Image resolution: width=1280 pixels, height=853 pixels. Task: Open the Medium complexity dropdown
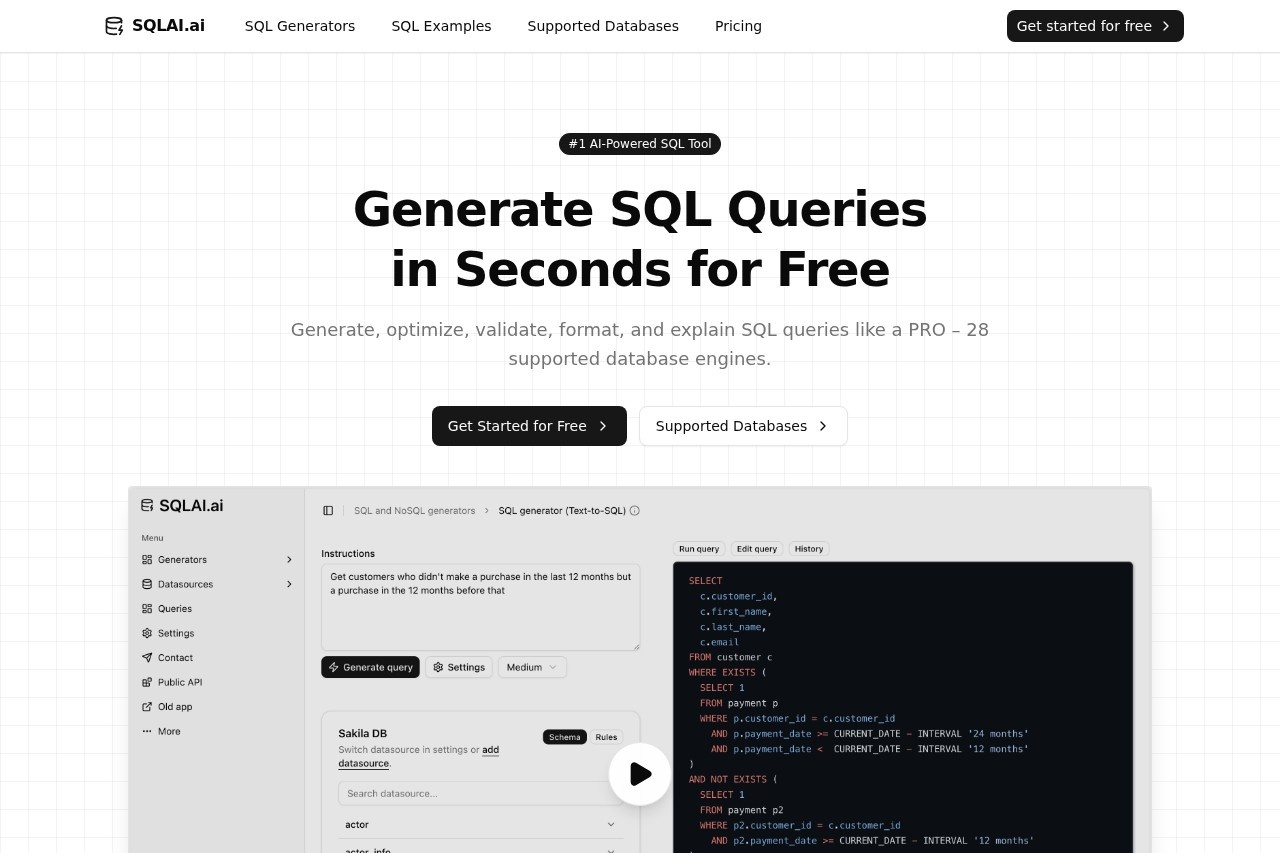(x=533, y=667)
